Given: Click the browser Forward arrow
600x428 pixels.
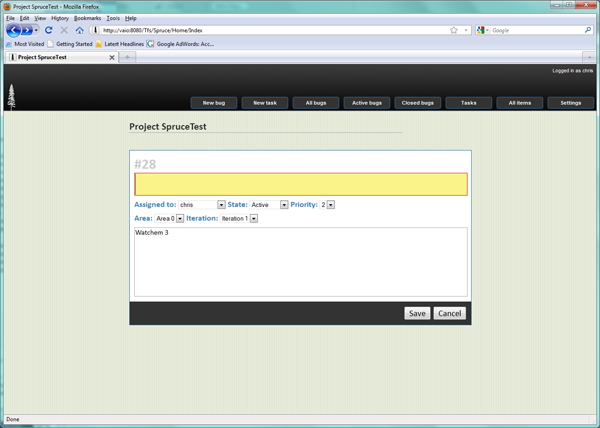Looking at the screenshot, I should click(26, 30).
